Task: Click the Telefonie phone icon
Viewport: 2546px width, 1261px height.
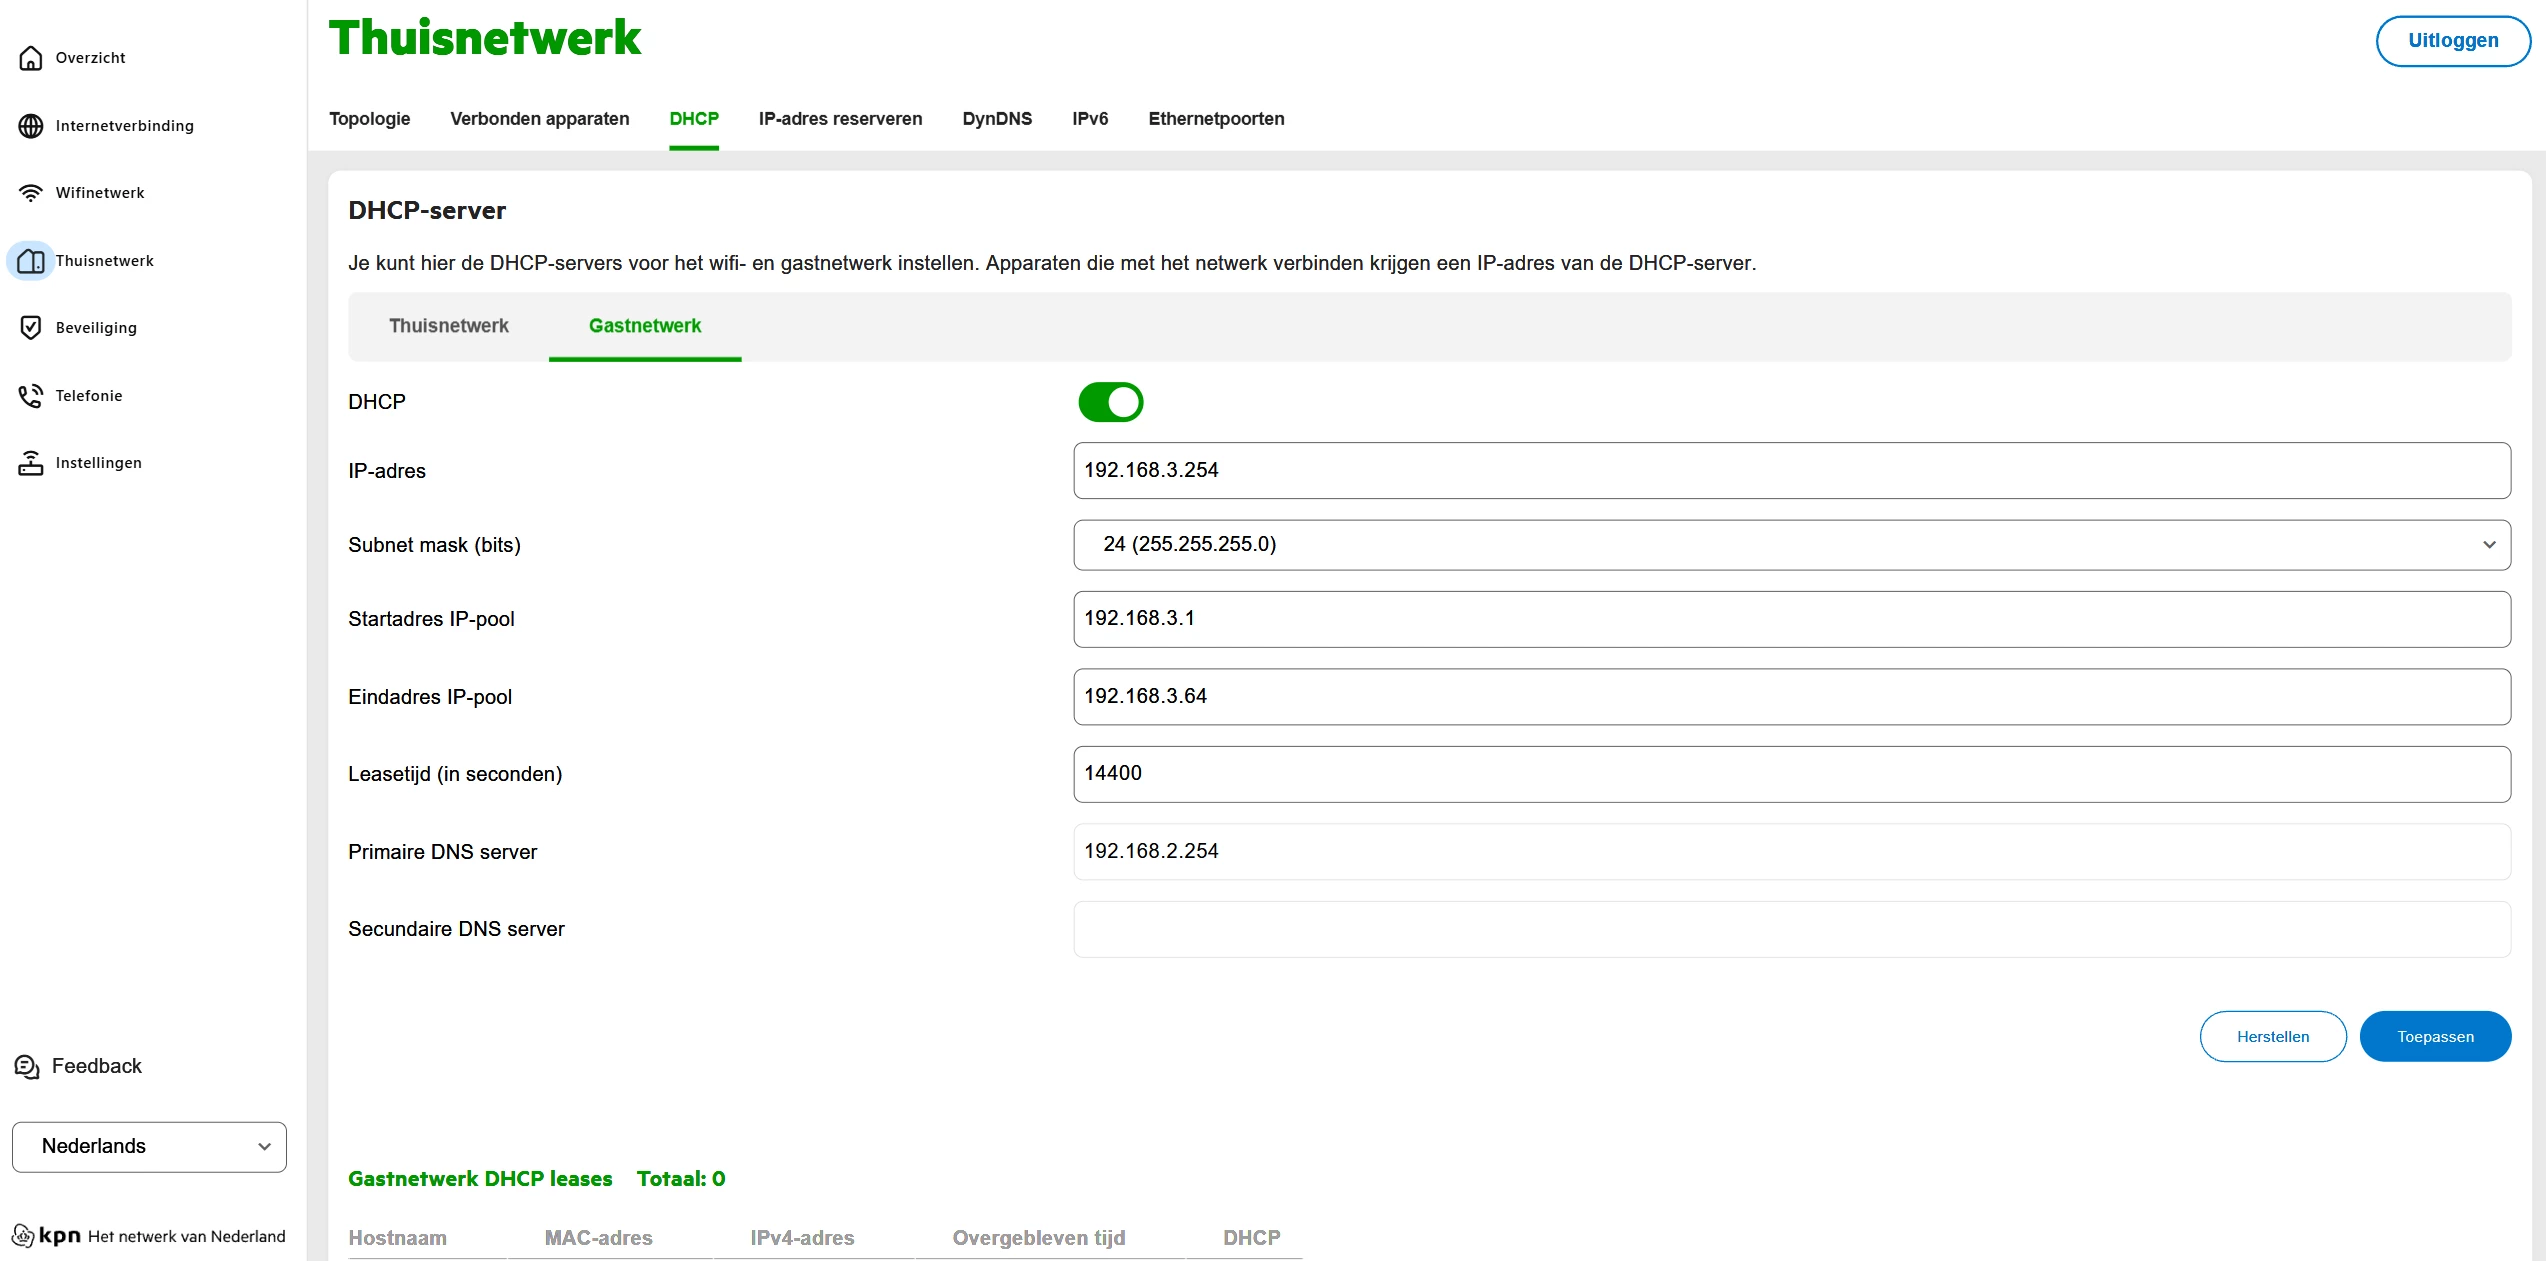Action: click(31, 396)
